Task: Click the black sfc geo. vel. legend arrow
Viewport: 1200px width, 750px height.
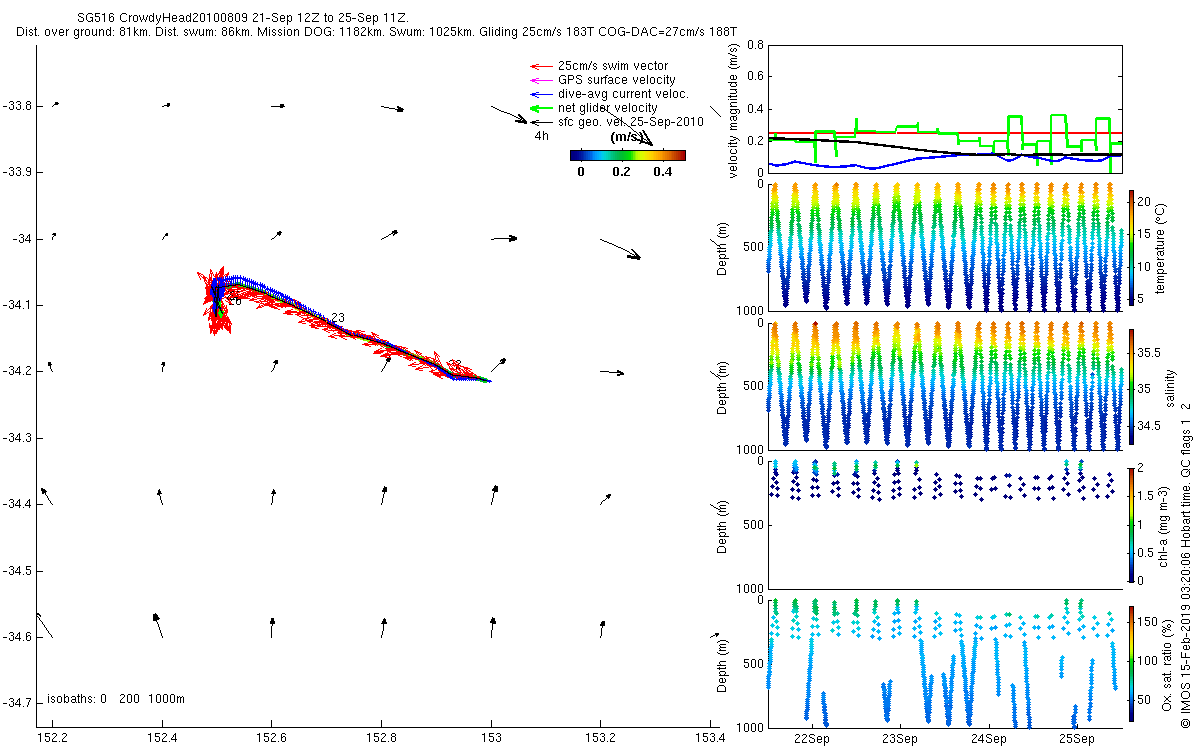Action: point(541,122)
